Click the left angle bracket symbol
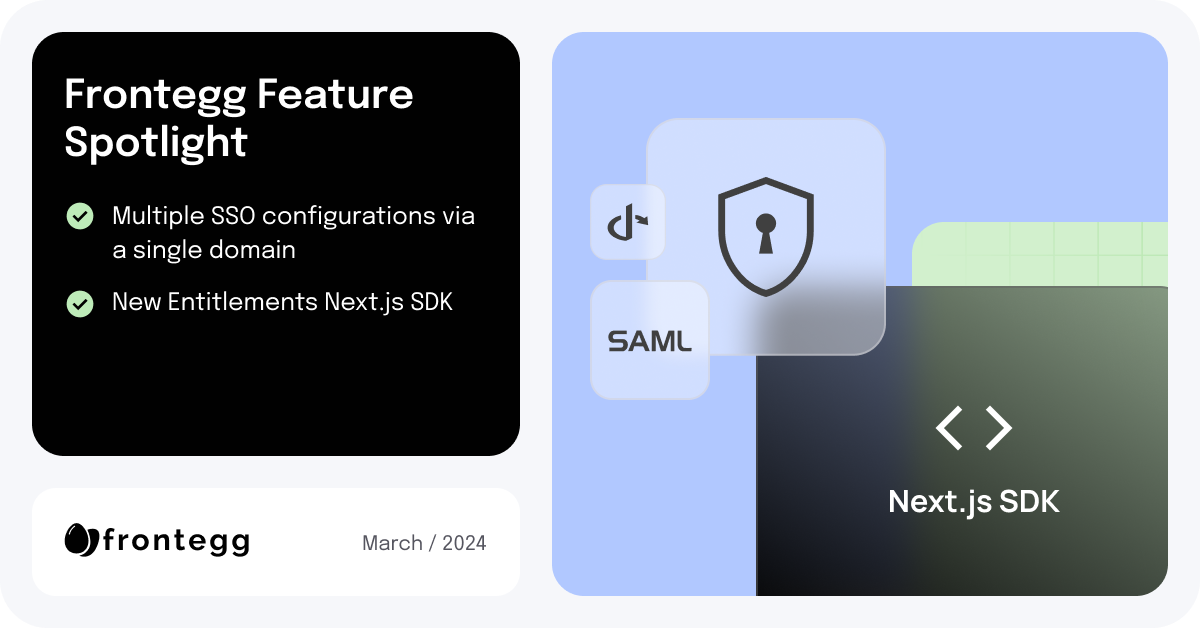 coord(949,428)
